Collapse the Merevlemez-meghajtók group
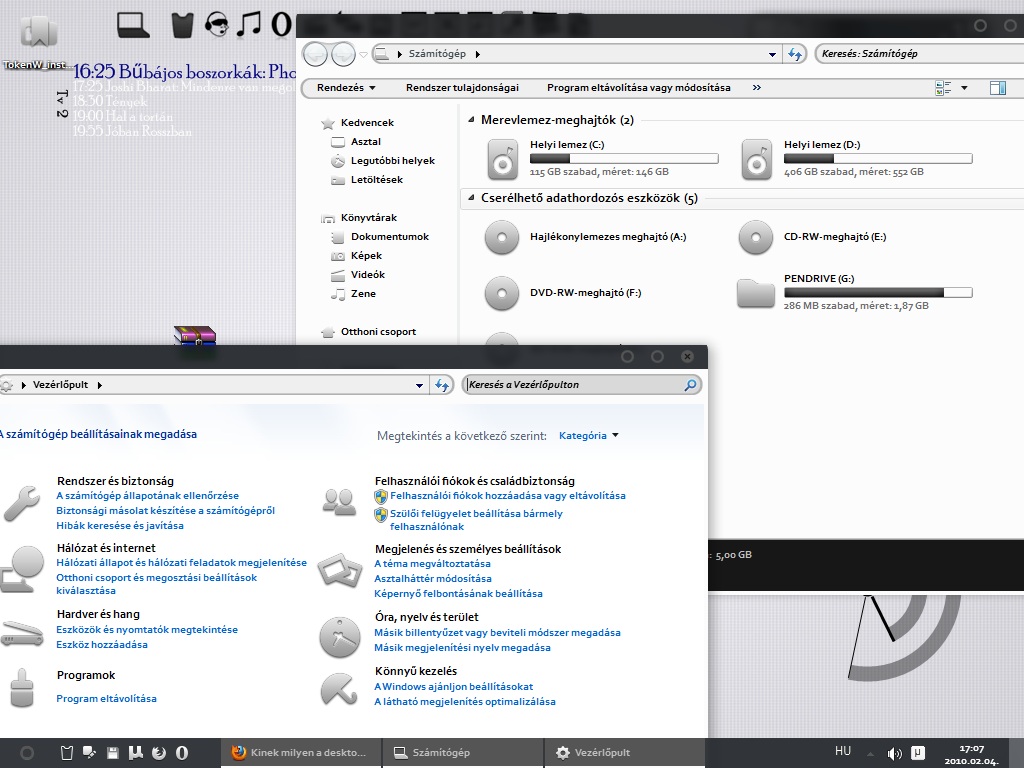The image size is (1024, 768). tap(471, 120)
